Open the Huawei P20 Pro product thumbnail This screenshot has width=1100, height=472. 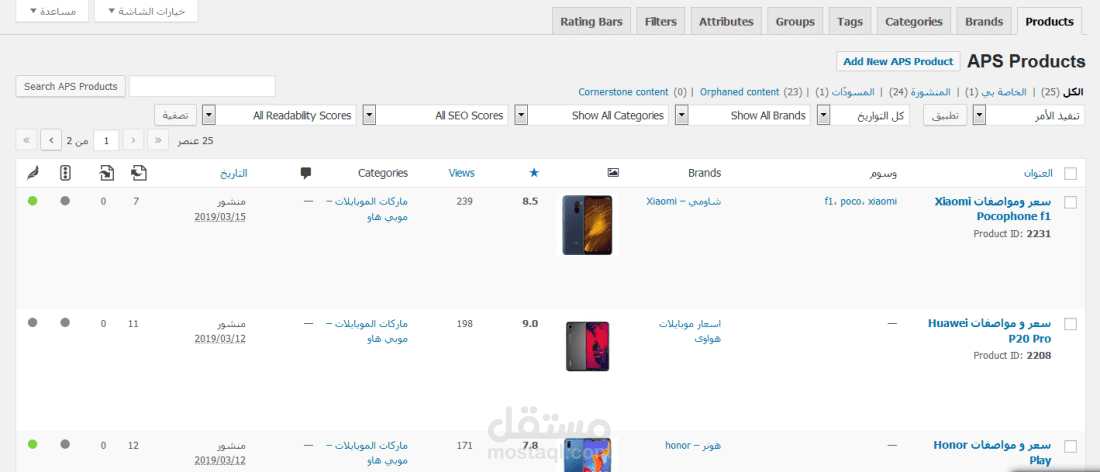coord(588,346)
